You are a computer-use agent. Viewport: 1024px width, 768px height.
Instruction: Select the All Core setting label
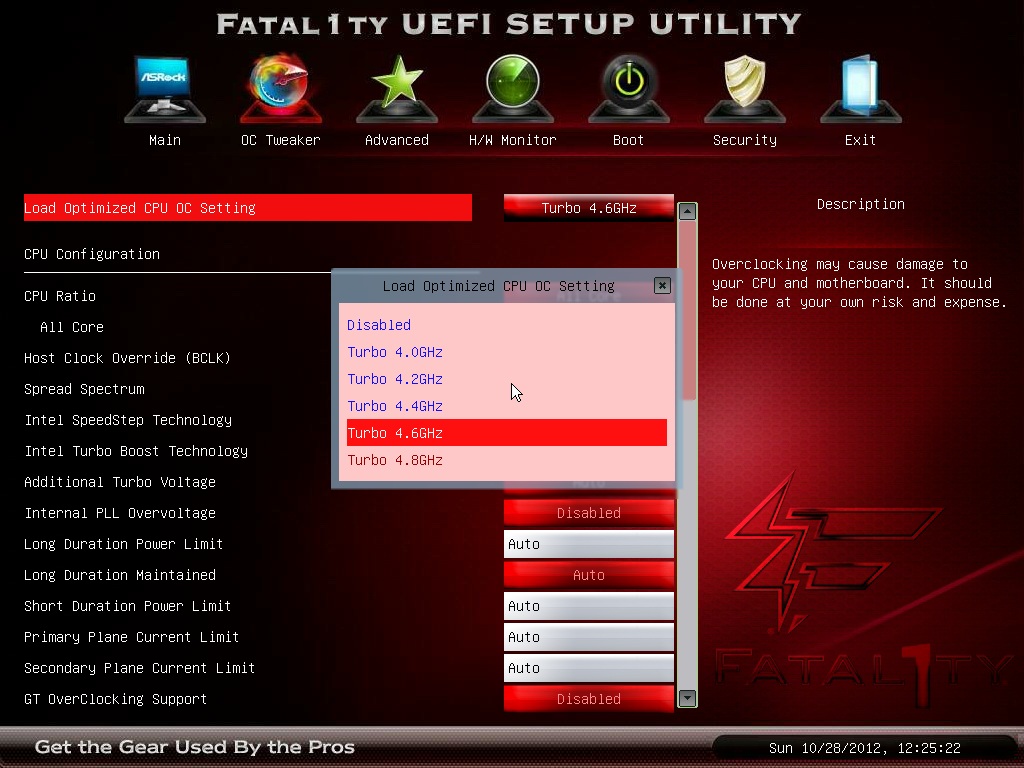(x=72, y=327)
